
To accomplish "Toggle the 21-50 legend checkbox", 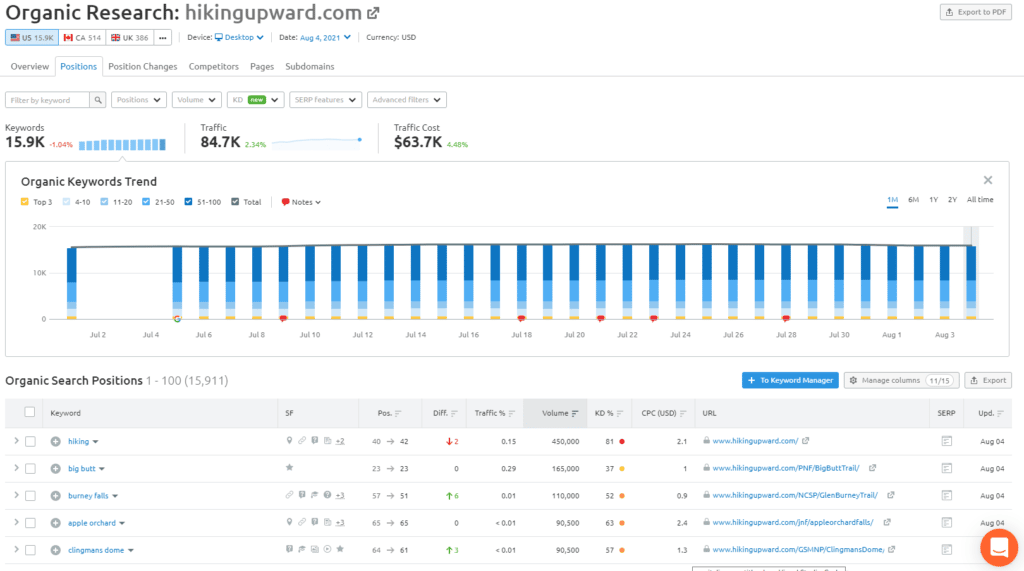I will (x=146, y=202).
